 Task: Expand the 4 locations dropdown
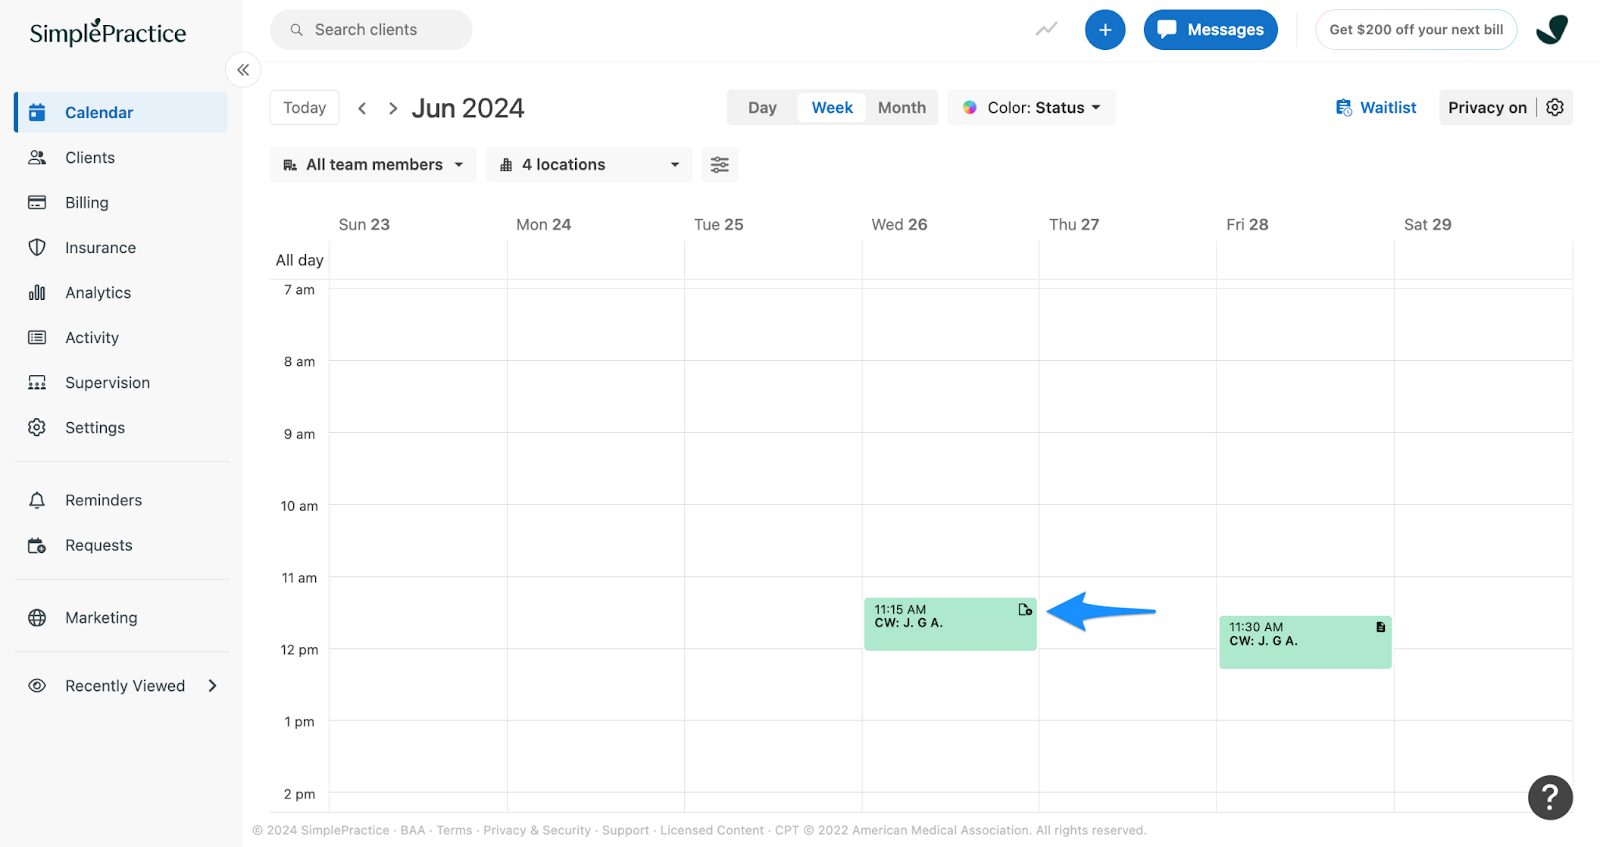589,164
